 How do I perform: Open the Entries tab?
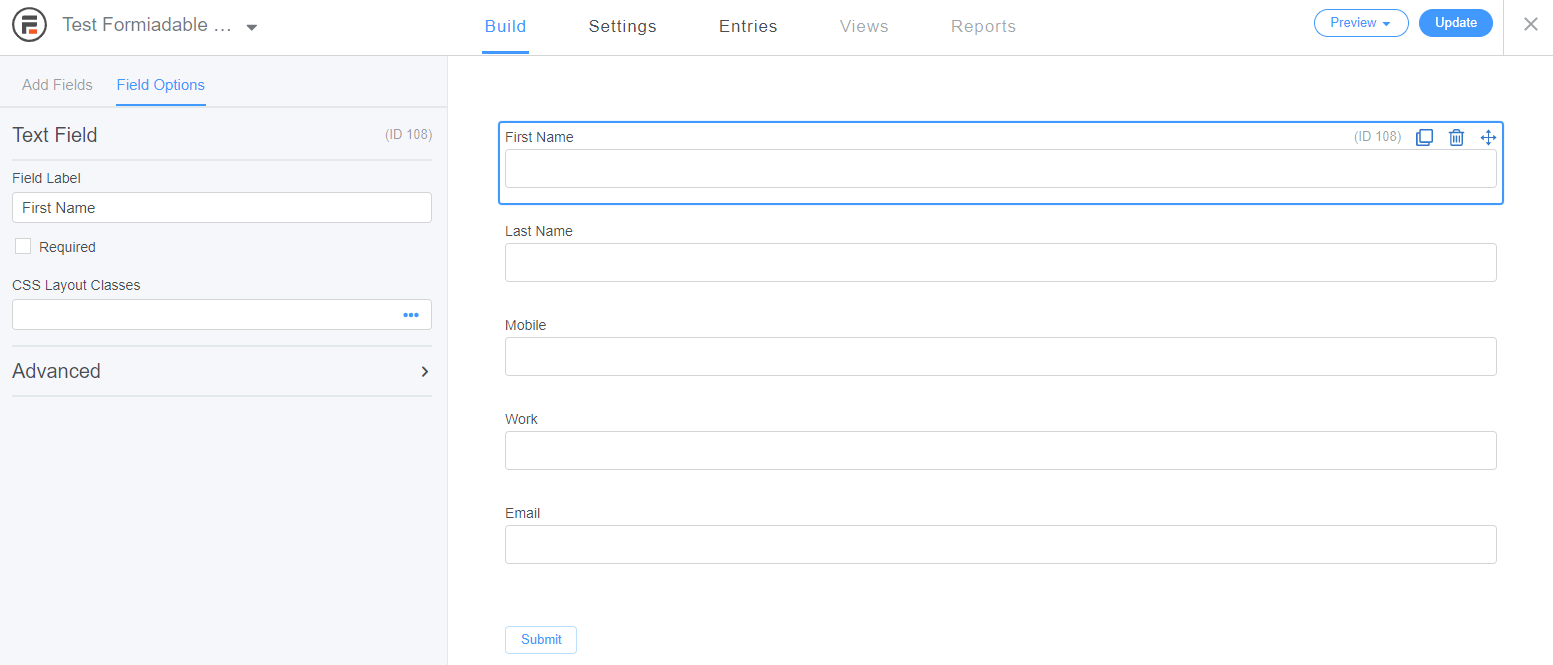pyautogui.click(x=748, y=27)
